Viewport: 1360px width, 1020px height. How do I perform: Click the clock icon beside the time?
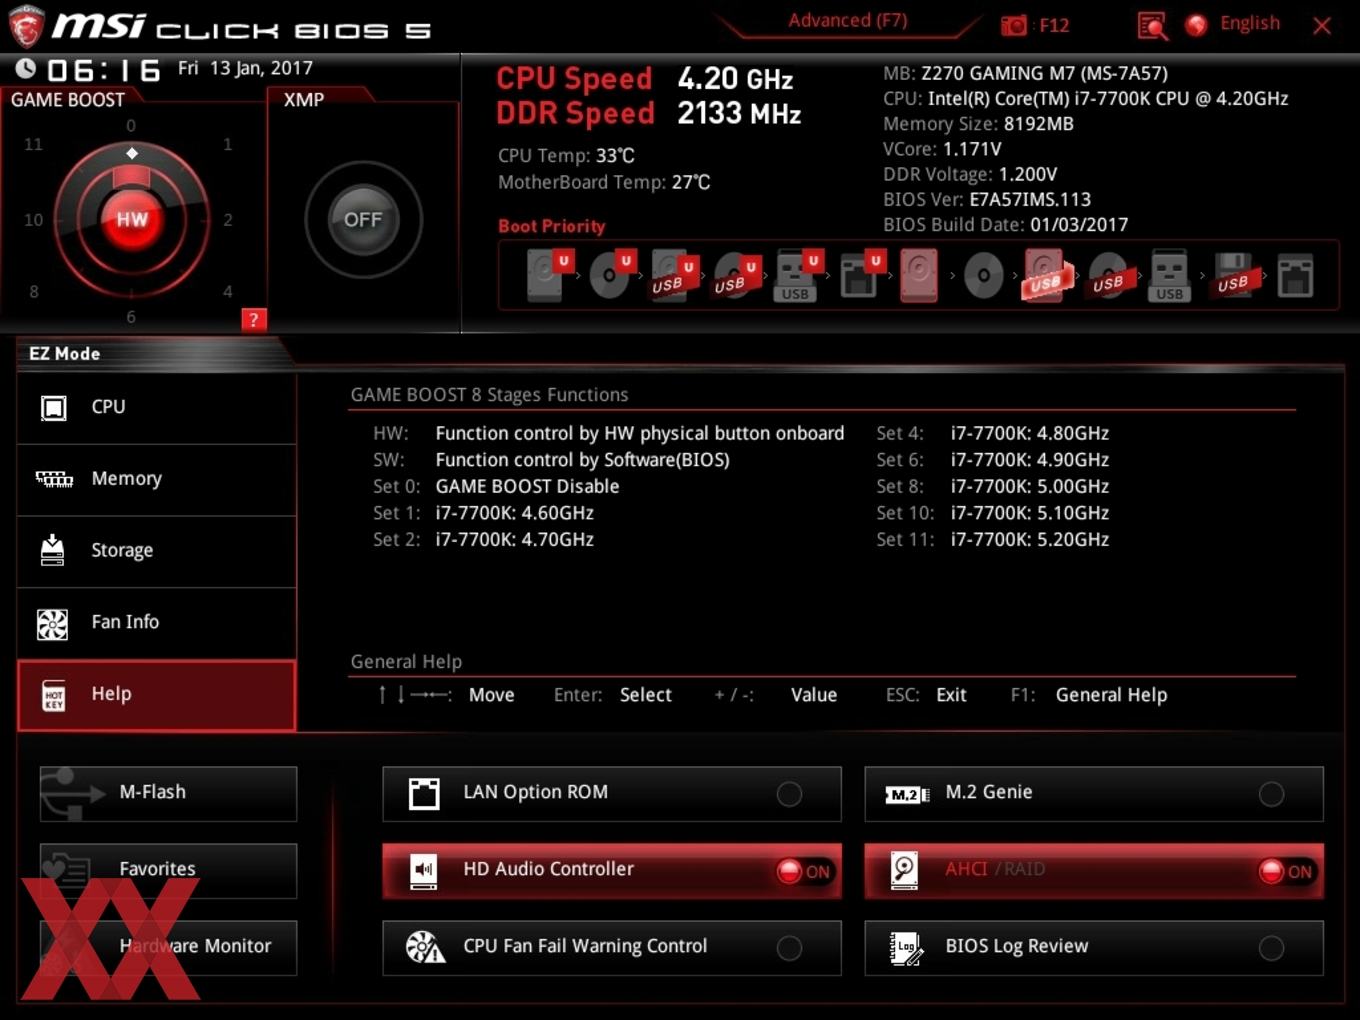tap(26, 69)
